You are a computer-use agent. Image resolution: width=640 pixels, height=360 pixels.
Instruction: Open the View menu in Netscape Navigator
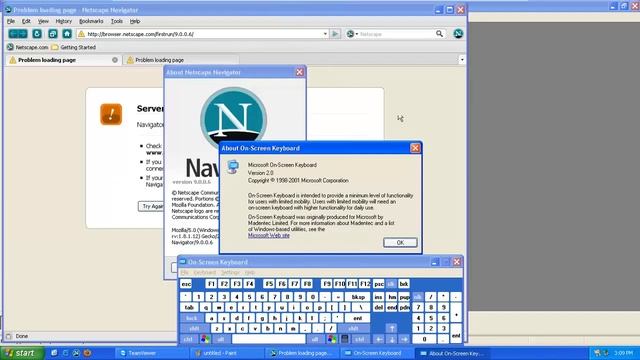(x=43, y=21)
